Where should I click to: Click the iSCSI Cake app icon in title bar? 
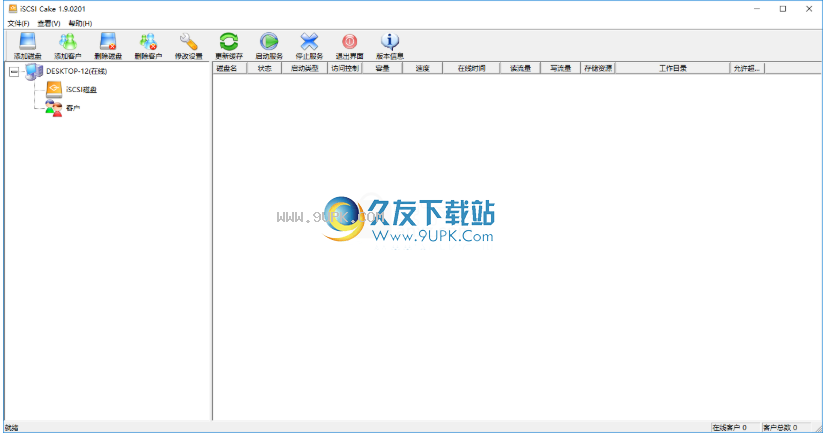(x=13, y=8)
